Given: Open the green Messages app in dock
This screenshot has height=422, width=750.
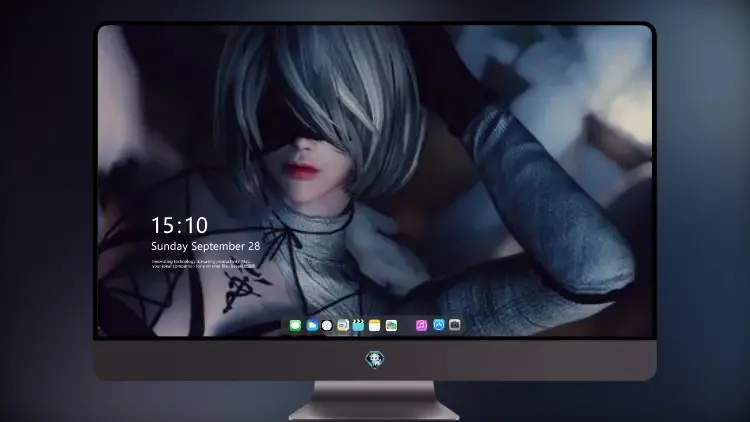Looking at the screenshot, I should coord(295,325).
